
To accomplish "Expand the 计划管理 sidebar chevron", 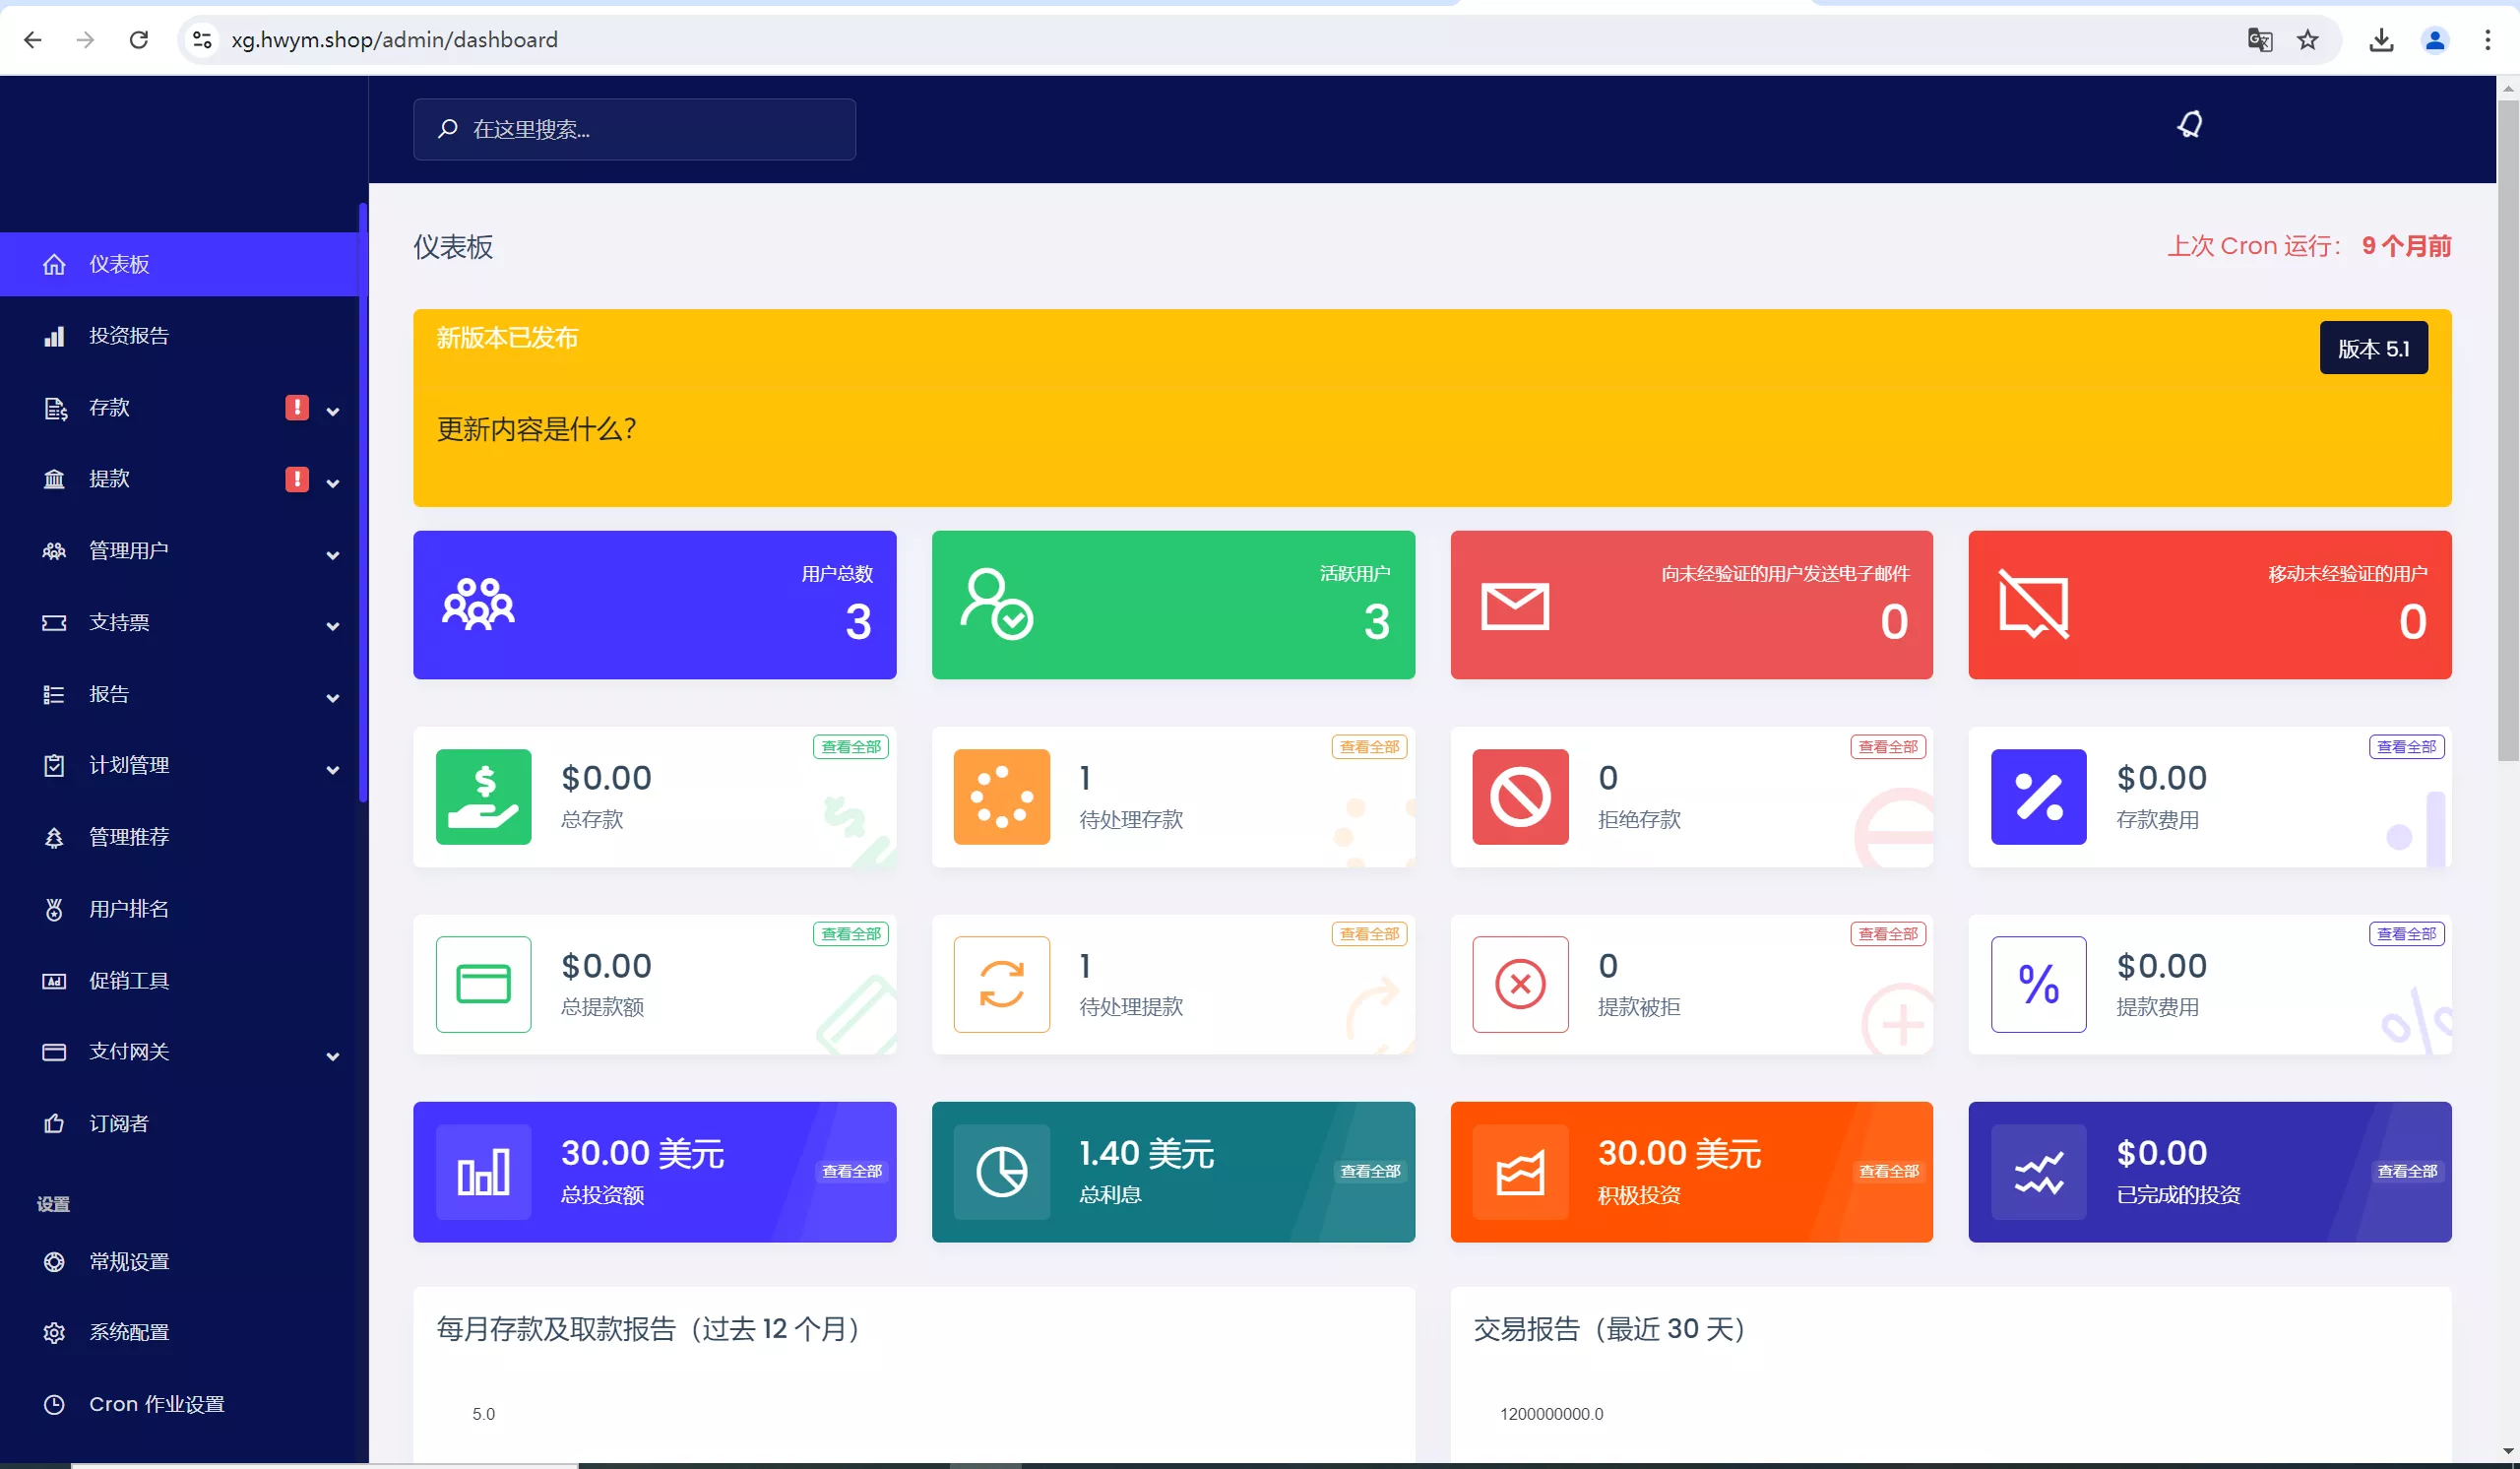I will [x=333, y=769].
